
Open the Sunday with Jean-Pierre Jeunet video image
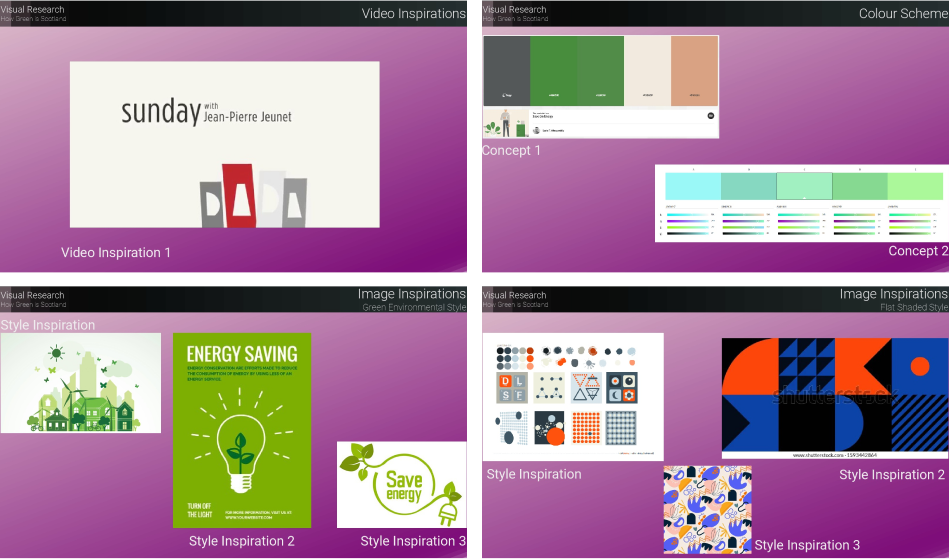tap(224, 144)
